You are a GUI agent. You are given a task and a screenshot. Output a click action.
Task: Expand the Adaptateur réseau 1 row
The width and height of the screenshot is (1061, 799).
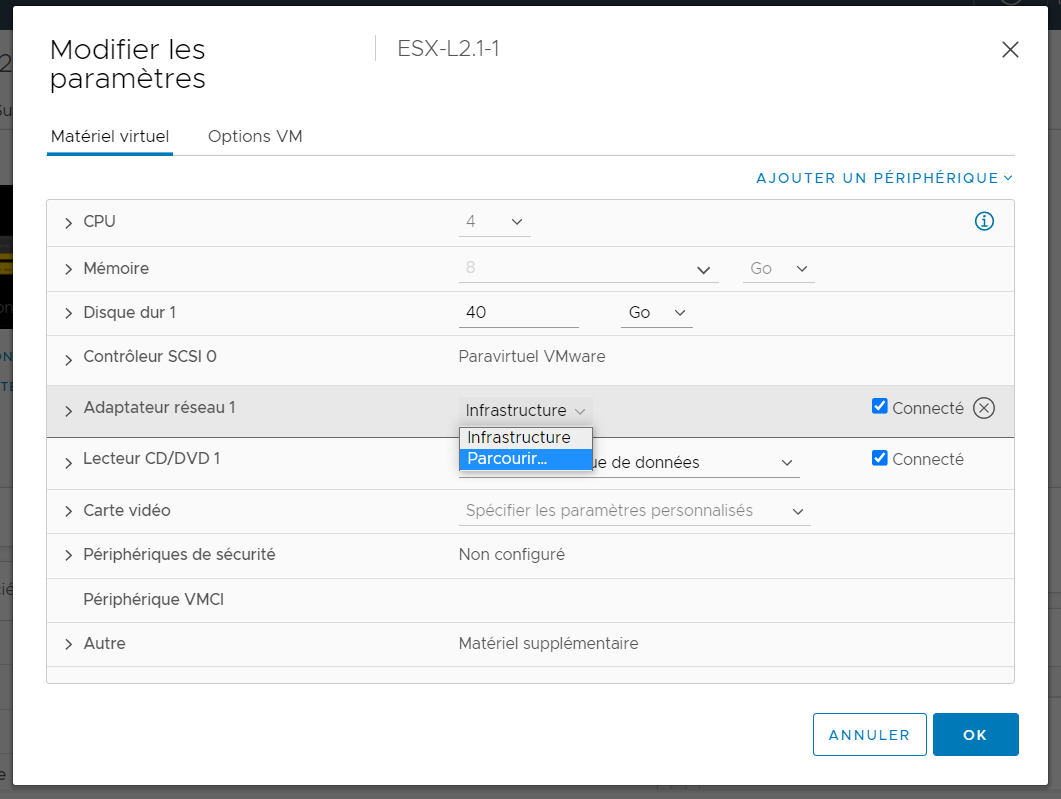point(68,411)
